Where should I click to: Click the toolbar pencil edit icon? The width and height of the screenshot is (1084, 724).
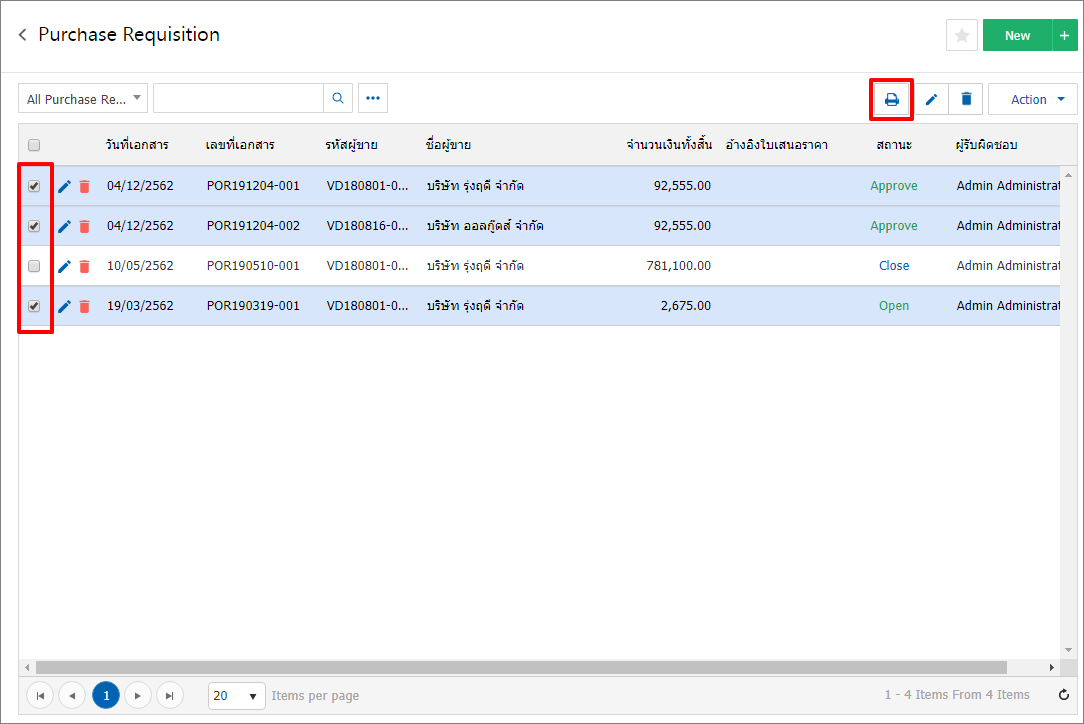(x=931, y=100)
